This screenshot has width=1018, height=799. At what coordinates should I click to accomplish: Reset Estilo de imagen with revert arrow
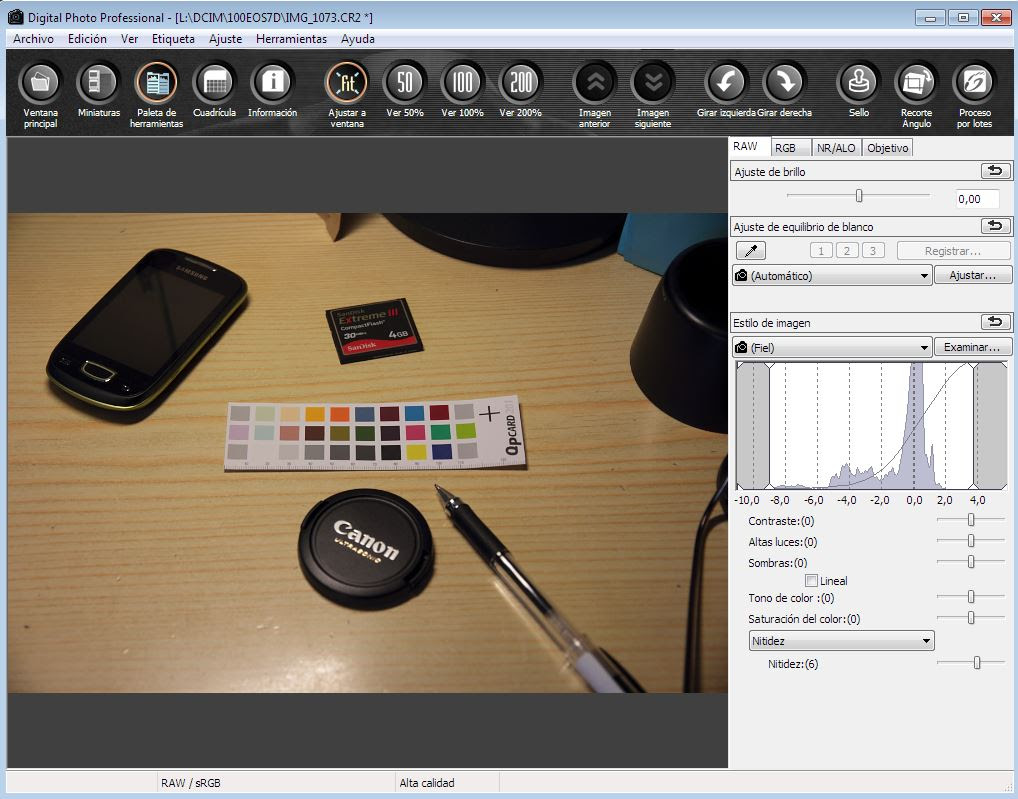[x=995, y=322]
